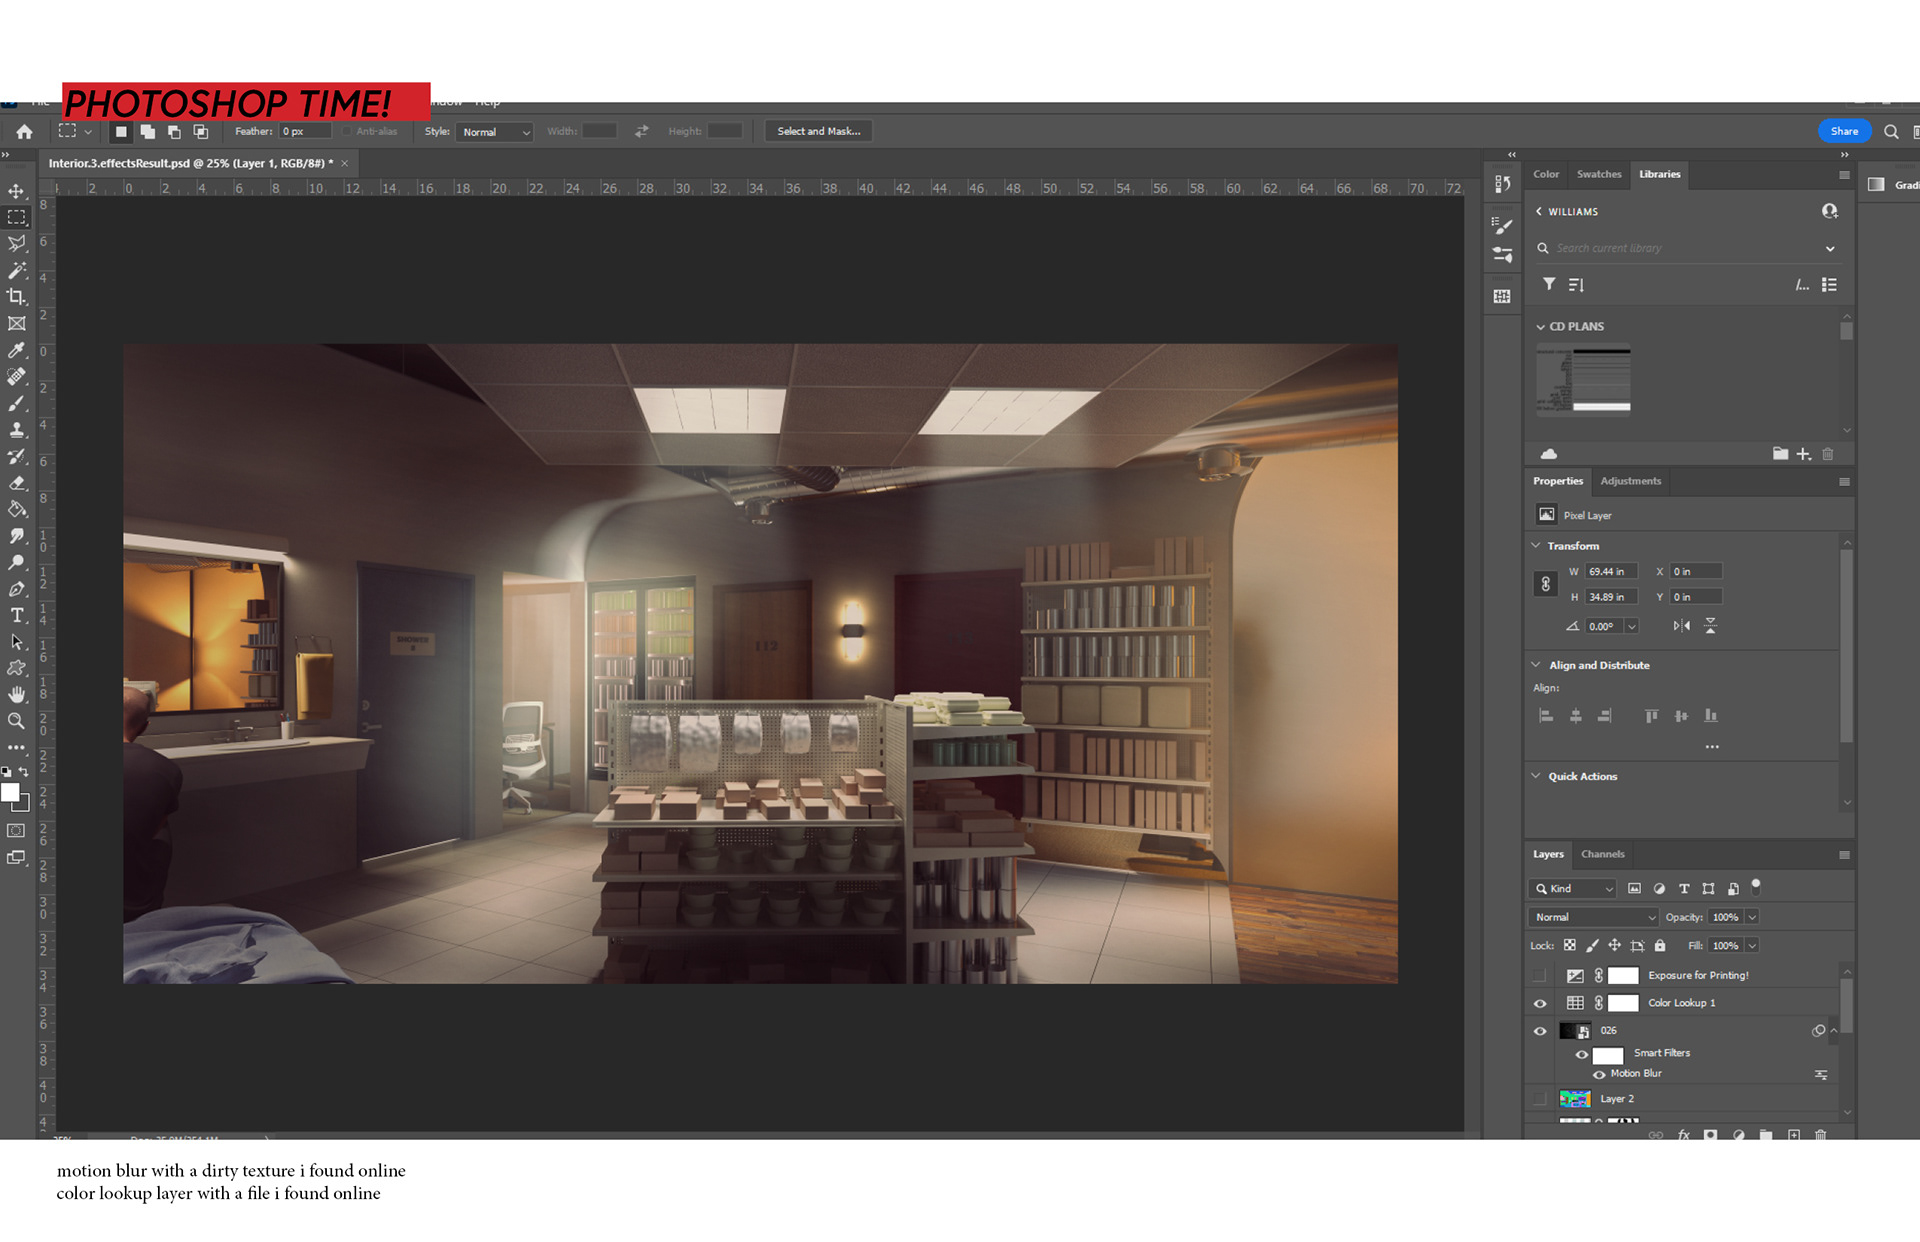Screen dimensions: 1920x1242
Task: Select the Eyedropper tool
Action: point(17,350)
